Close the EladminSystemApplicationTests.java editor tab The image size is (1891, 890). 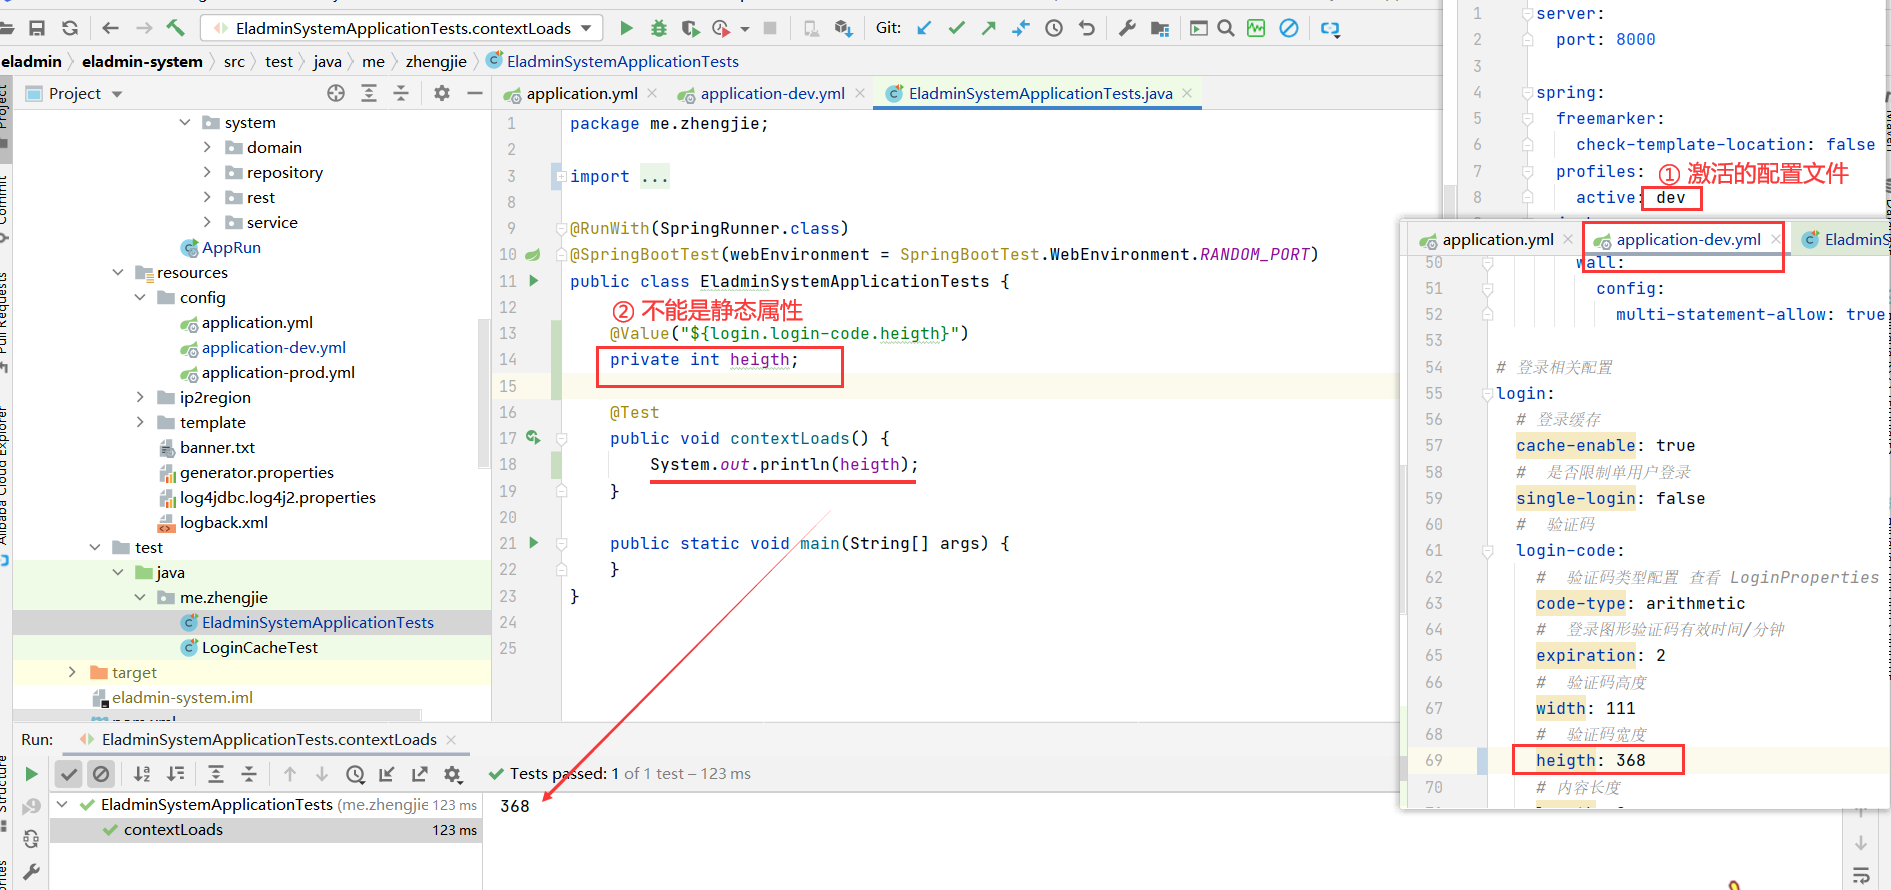coord(1187,93)
